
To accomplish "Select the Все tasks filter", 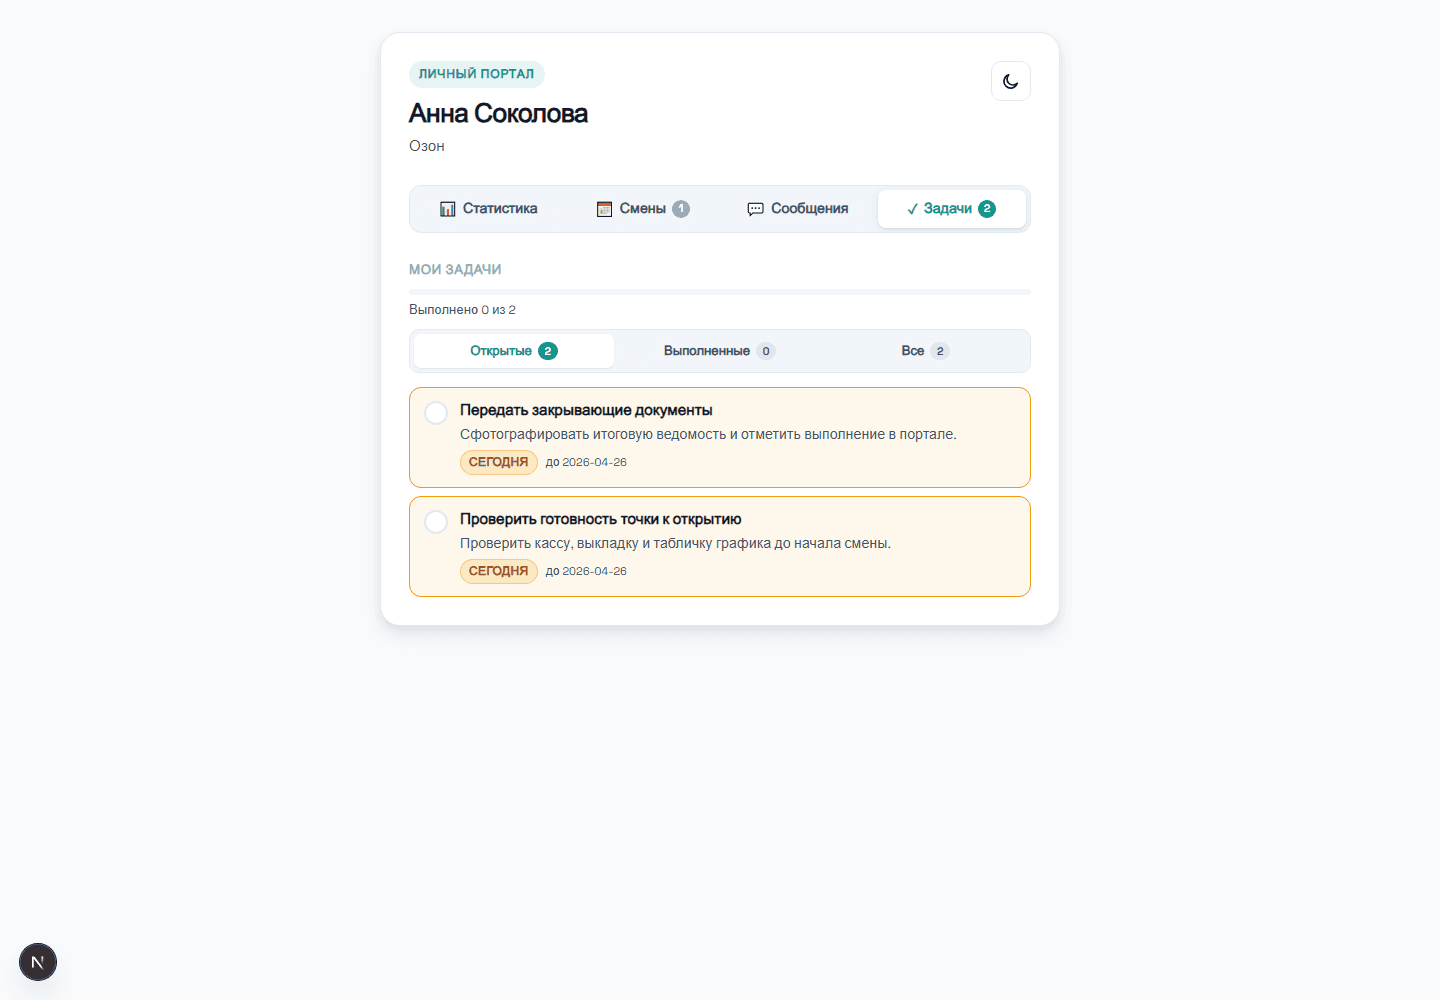I will pyautogui.click(x=925, y=351).
